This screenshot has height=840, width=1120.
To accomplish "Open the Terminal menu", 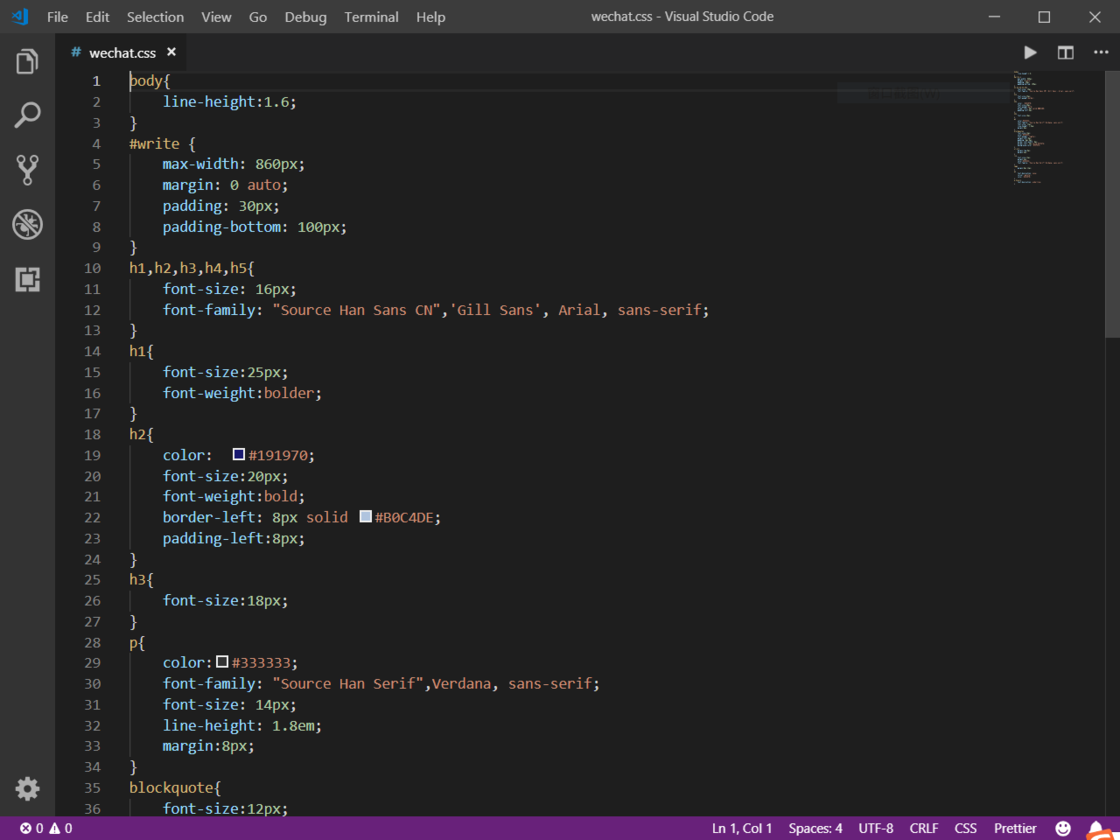I will point(371,17).
